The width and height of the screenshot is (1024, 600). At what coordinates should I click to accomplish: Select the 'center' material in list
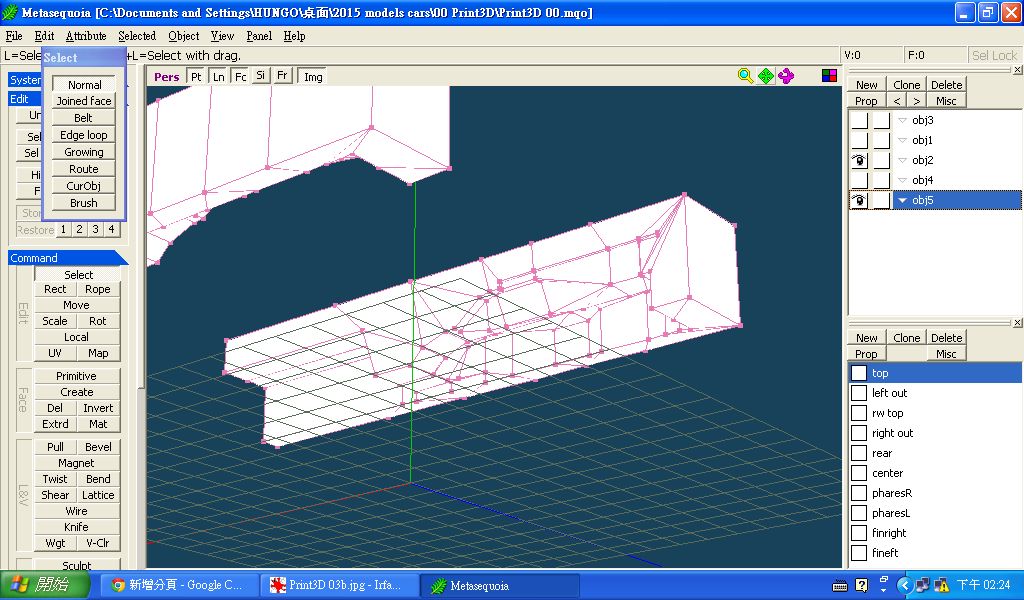point(887,473)
